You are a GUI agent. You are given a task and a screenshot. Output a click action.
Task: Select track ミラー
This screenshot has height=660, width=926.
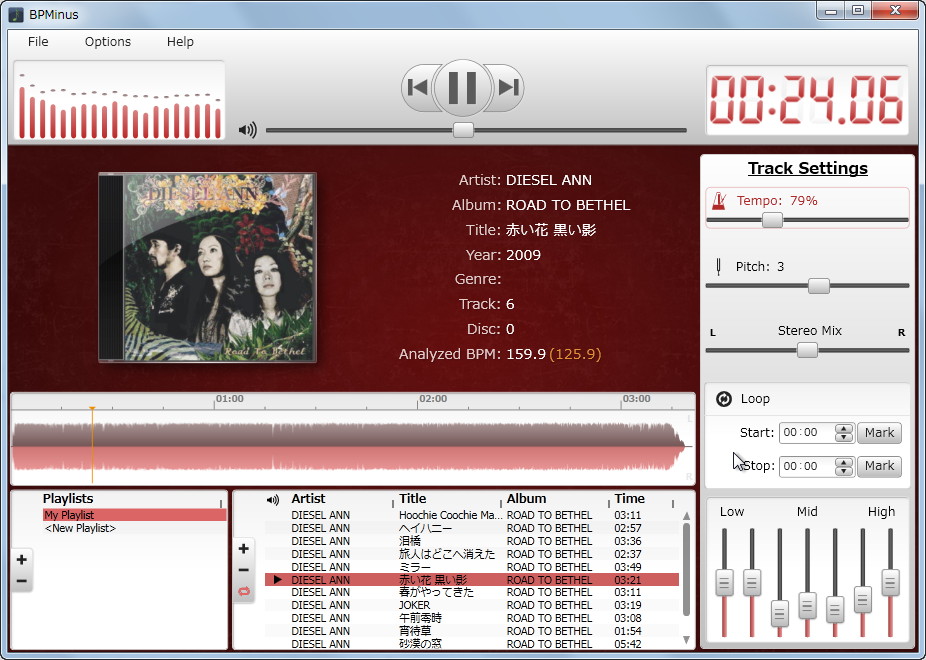pyautogui.click(x=471, y=567)
